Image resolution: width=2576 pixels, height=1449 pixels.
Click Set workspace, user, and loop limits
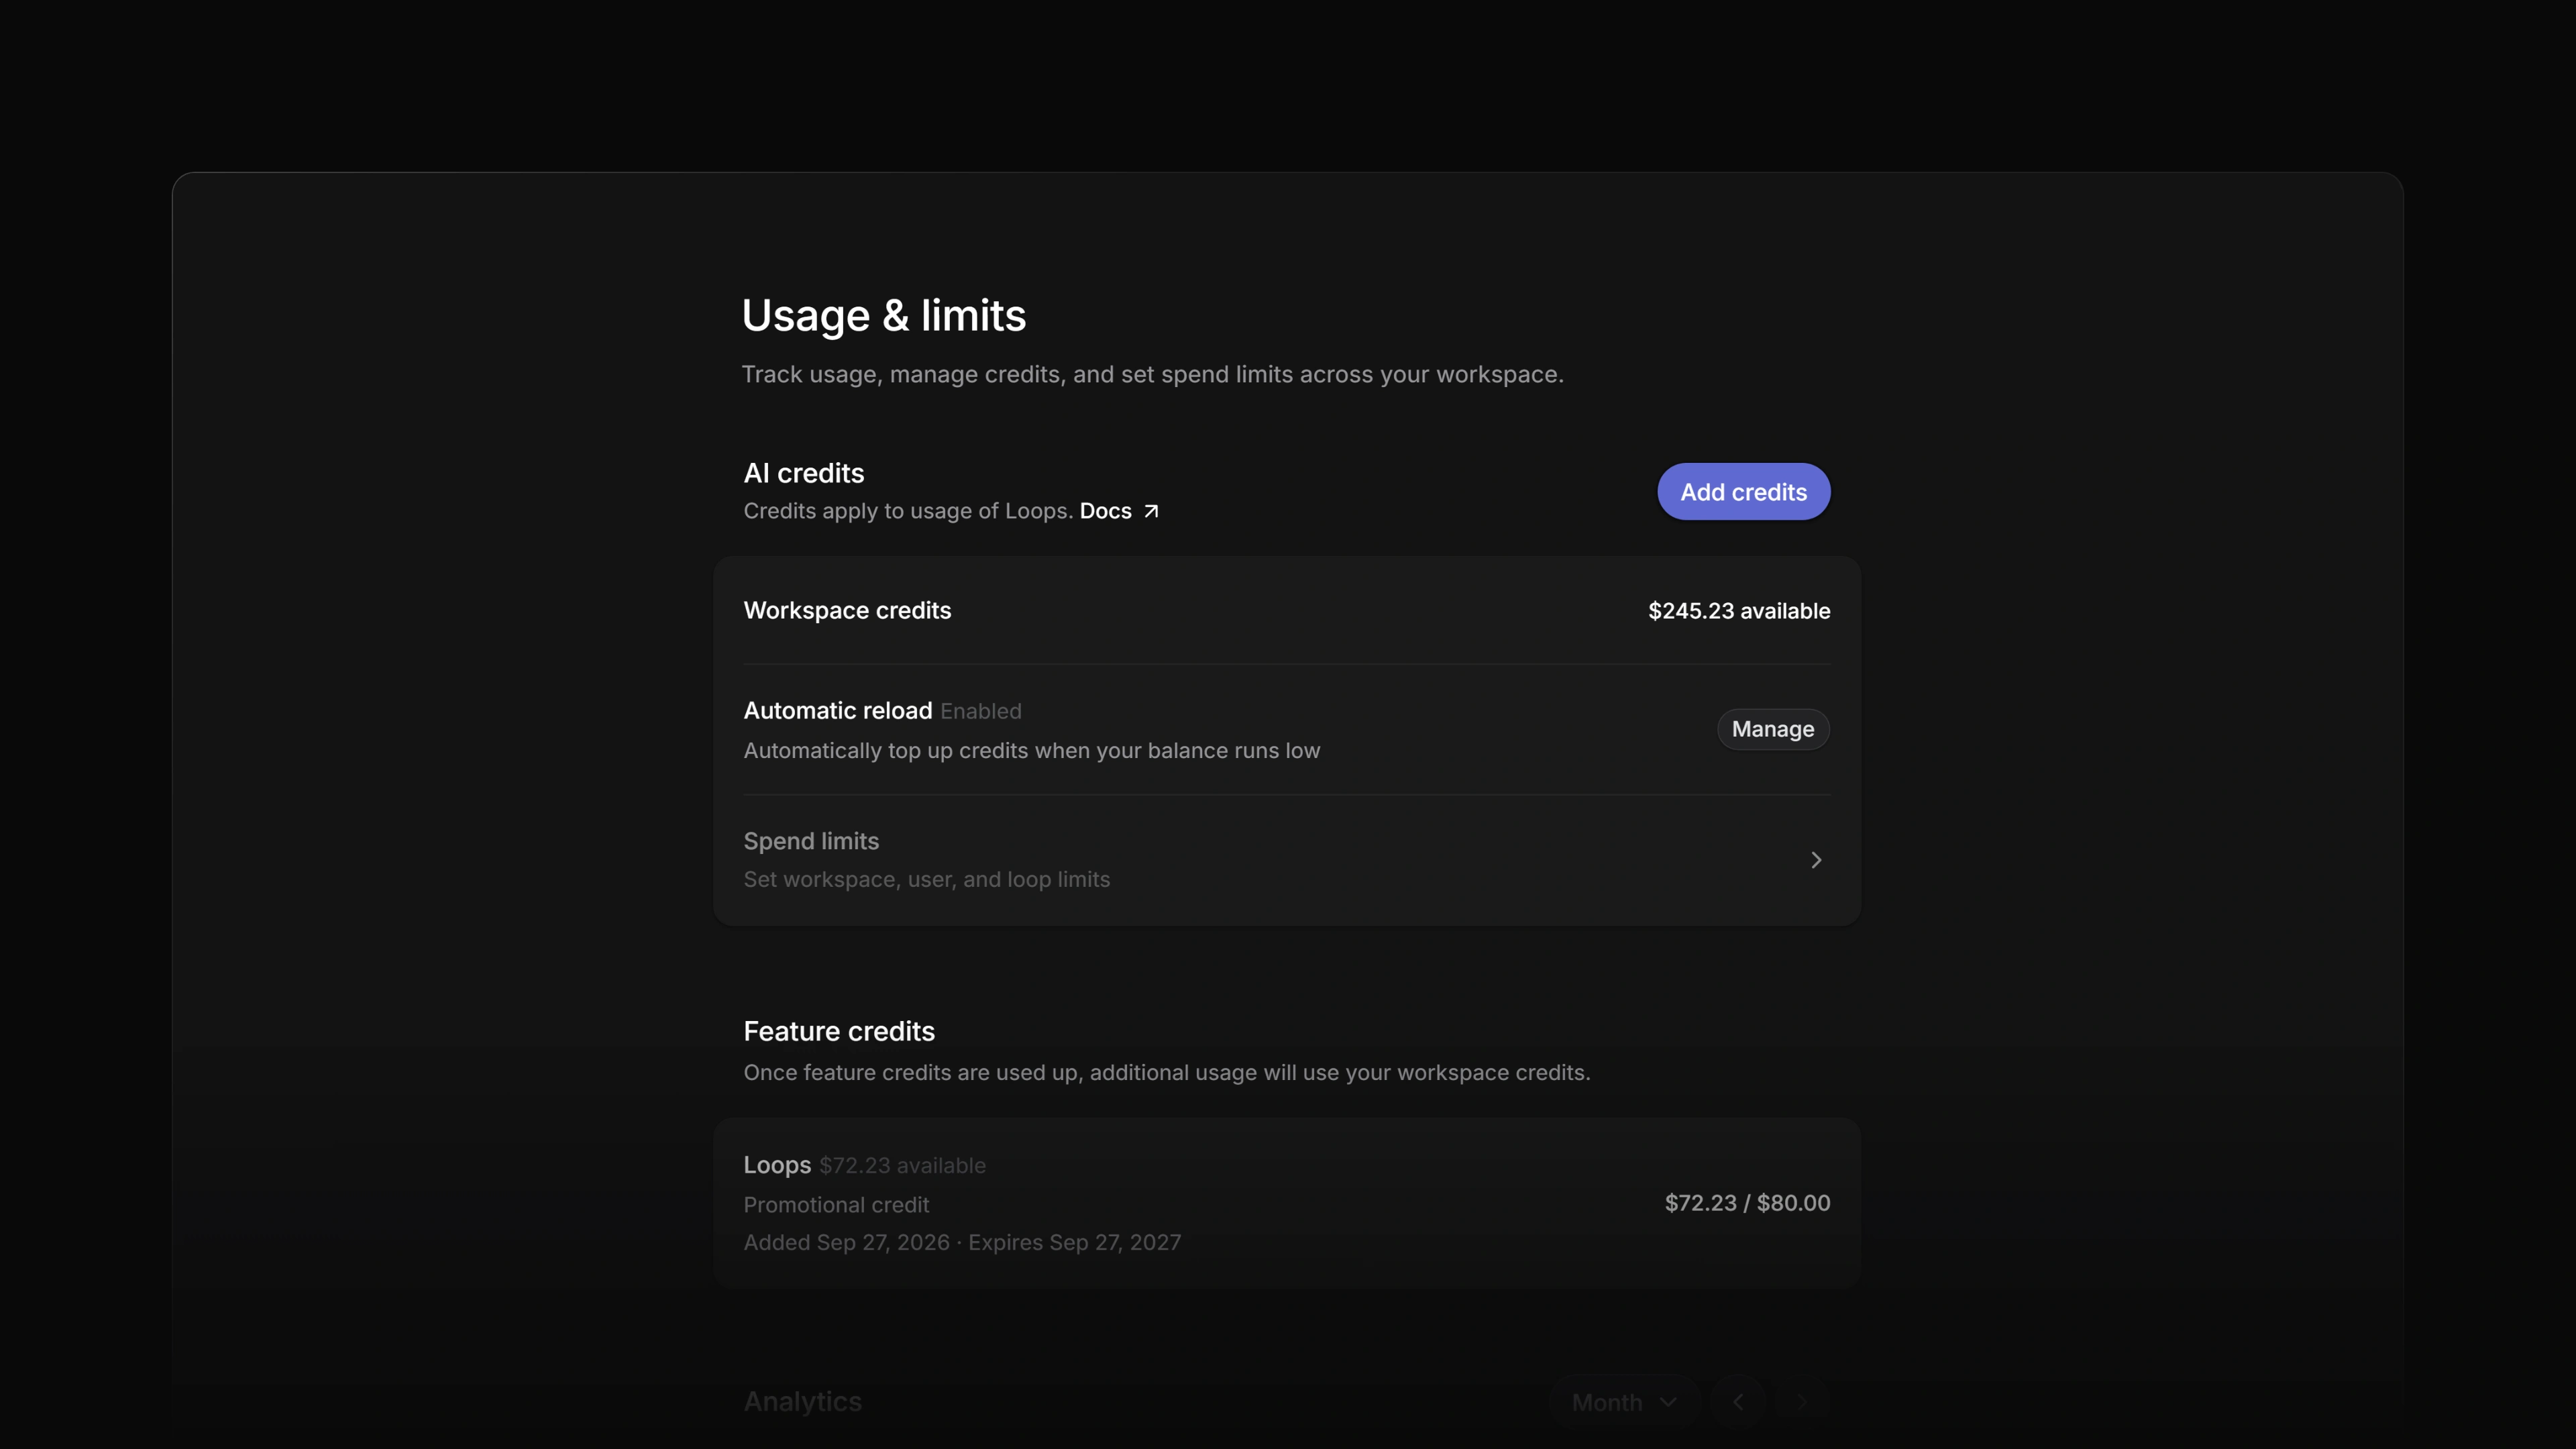926,880
